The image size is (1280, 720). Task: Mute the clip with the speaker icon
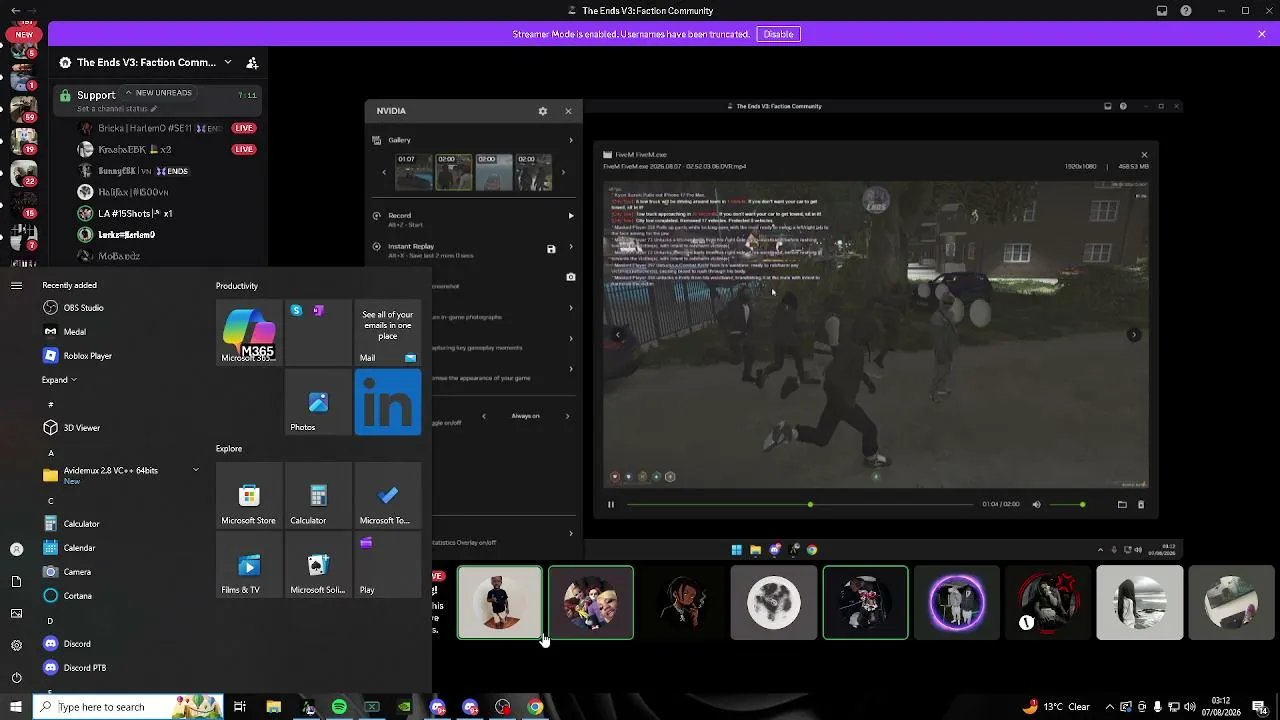click(1036, 504)
